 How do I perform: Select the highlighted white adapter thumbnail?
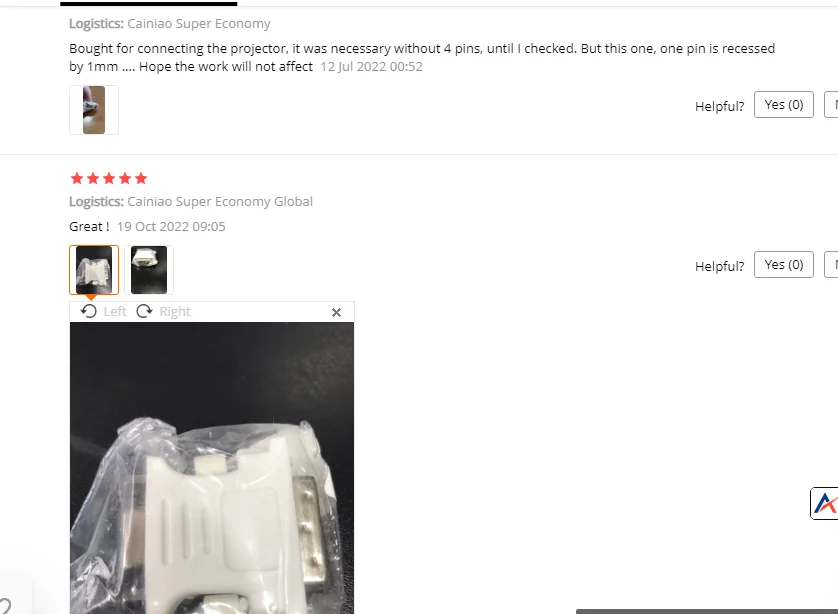(x=94, y=270)
